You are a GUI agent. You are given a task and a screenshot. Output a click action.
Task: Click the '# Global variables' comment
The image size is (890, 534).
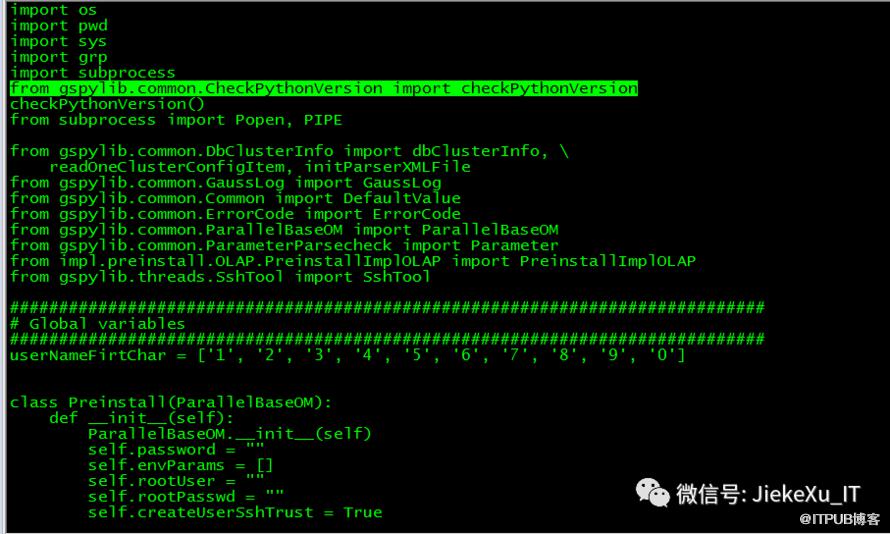pyautogui.click(x=97, y=323)
